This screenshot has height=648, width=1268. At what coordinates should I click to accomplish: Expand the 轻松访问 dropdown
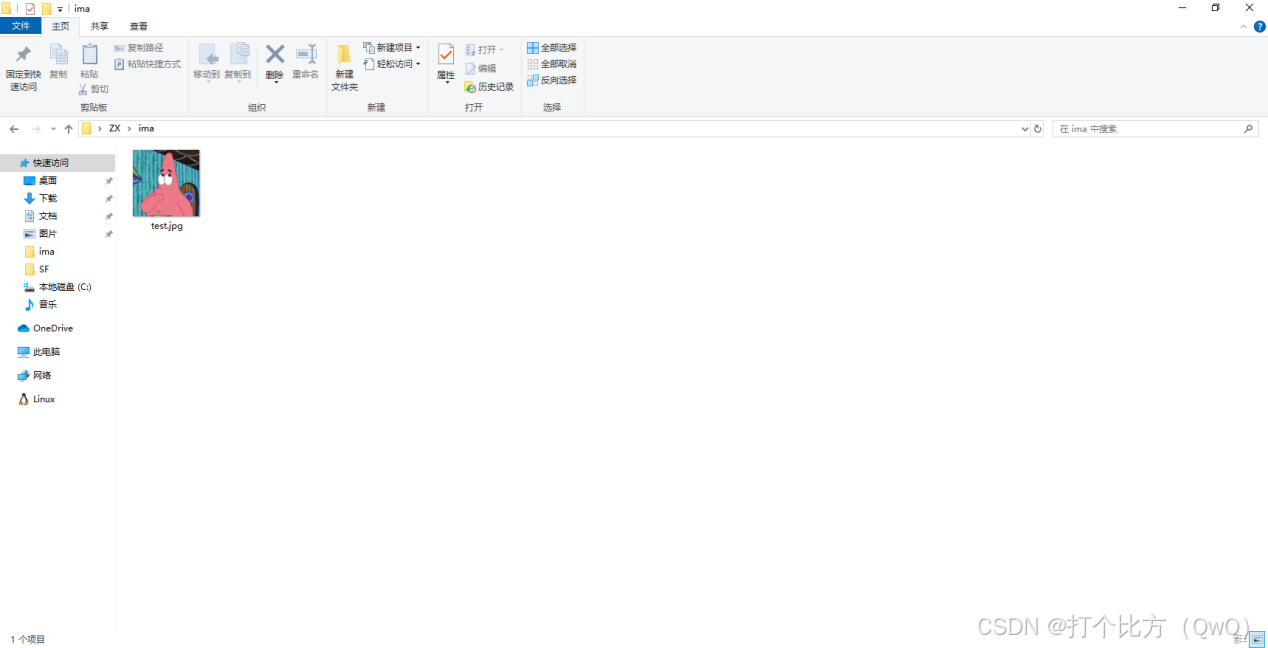418,64
